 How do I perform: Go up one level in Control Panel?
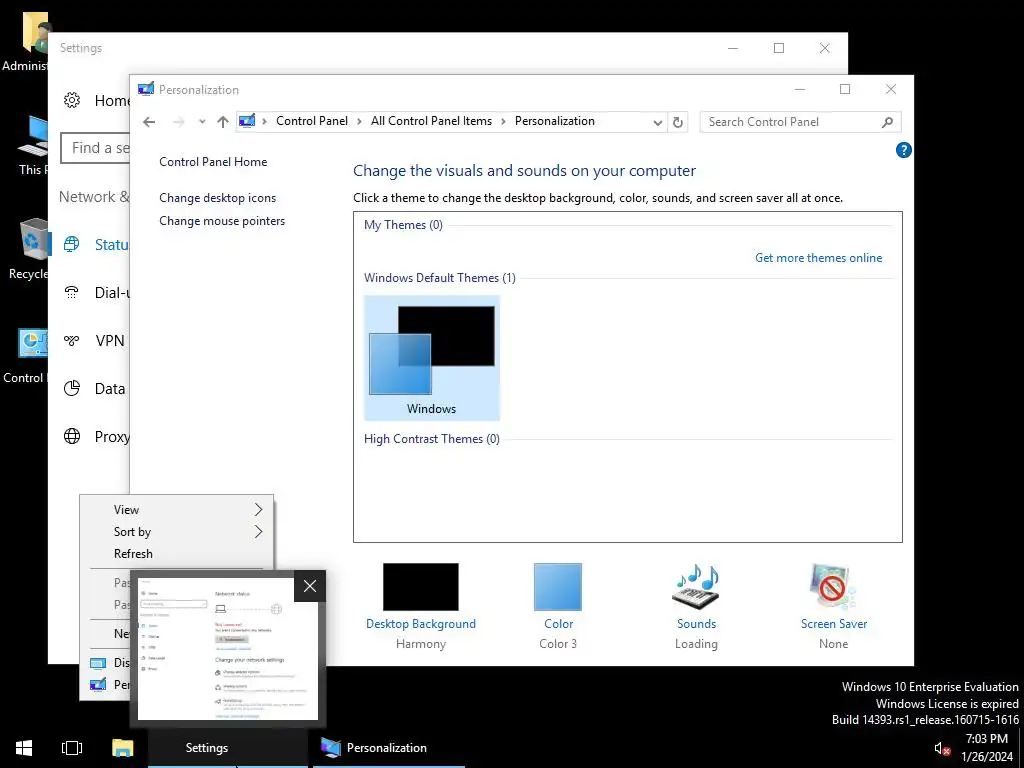coord(223,122)
